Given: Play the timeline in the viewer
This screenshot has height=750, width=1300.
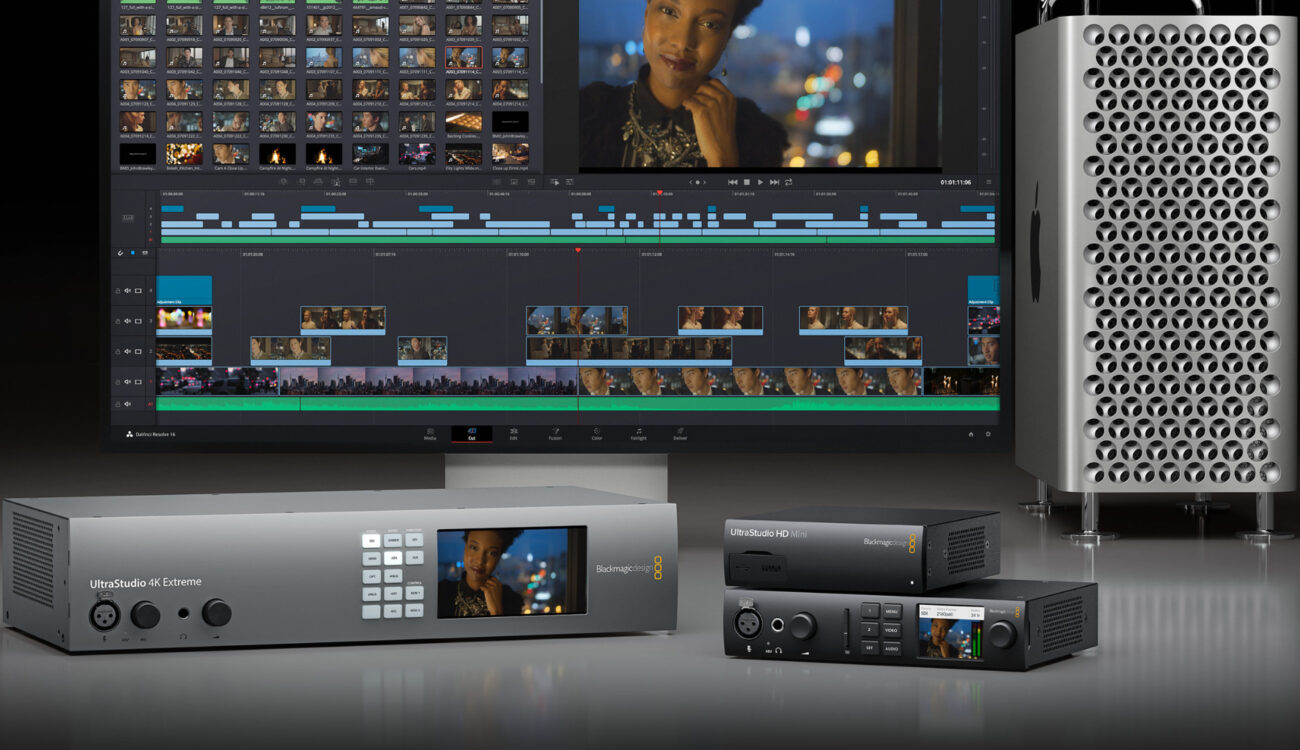Looking at the screenshot, I should [760, 182].
